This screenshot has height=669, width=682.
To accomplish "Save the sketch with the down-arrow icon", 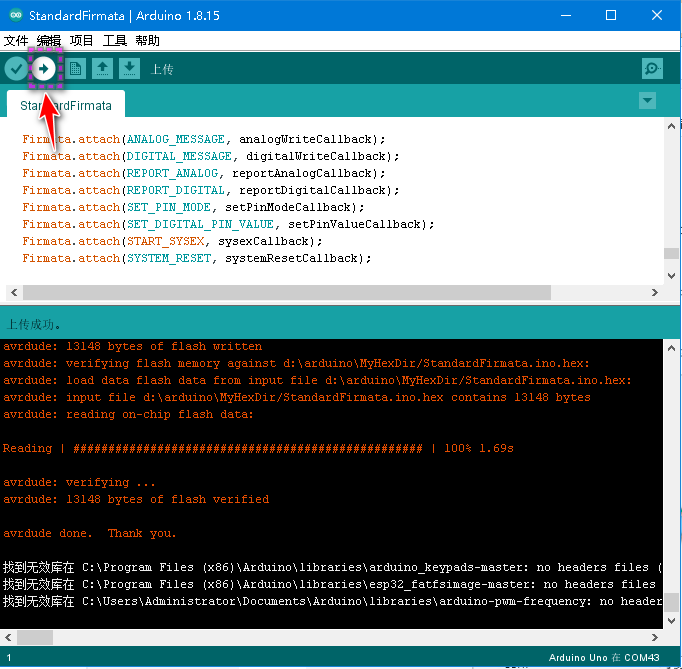I will [x=129, y=69].
